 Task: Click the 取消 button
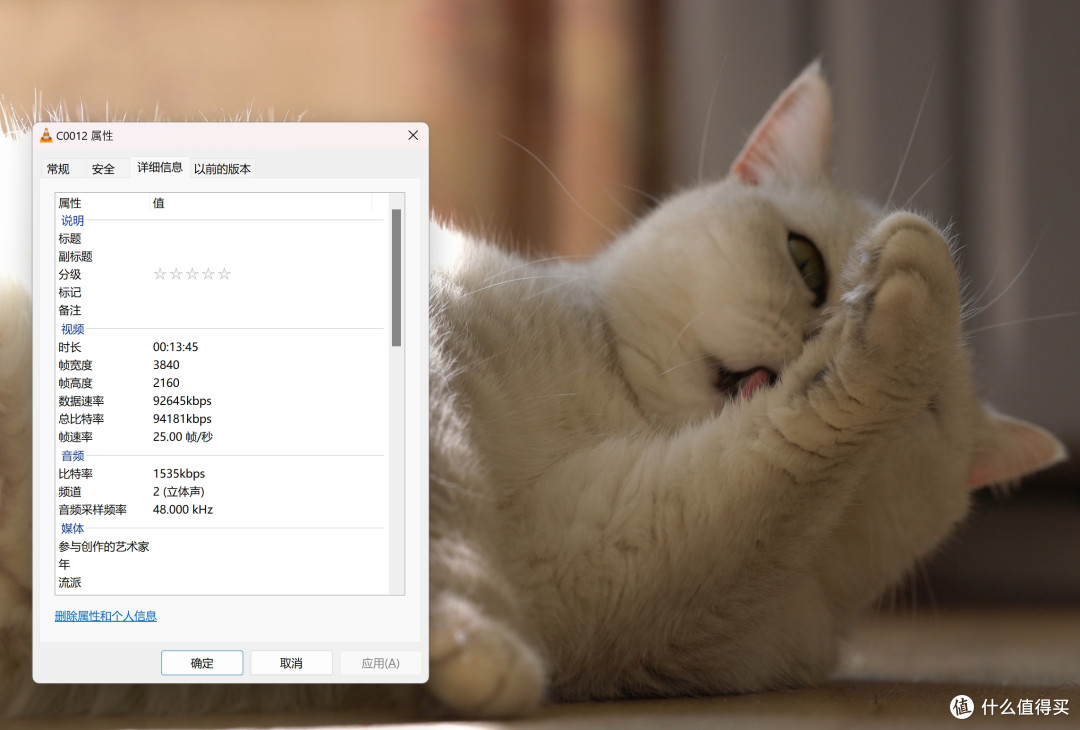291,663
